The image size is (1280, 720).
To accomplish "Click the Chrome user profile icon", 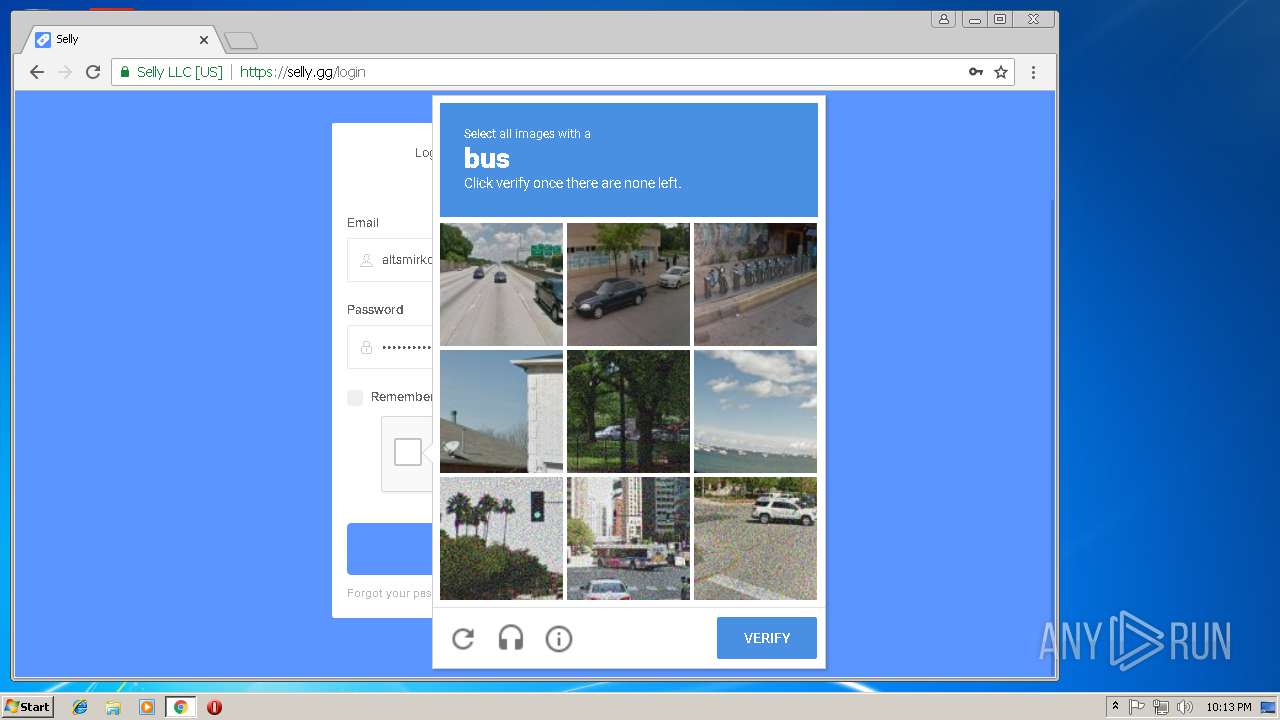I will [x=943, y=19].
